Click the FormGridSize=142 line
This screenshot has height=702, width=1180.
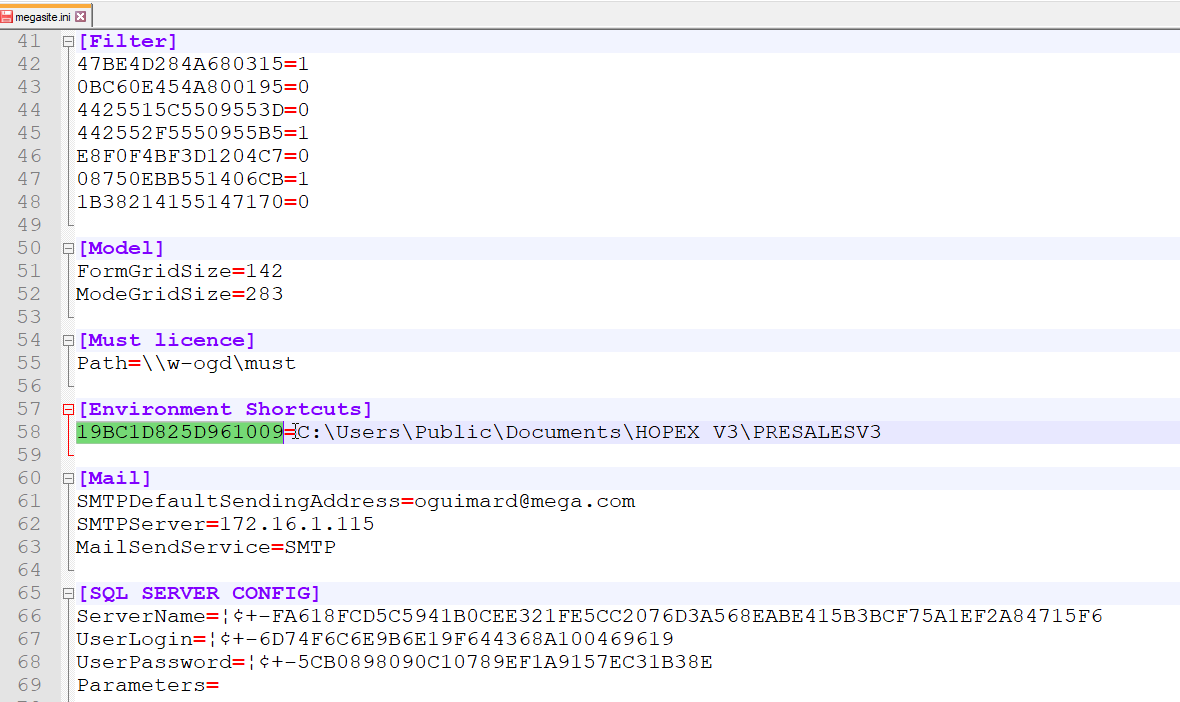(179, 271)
